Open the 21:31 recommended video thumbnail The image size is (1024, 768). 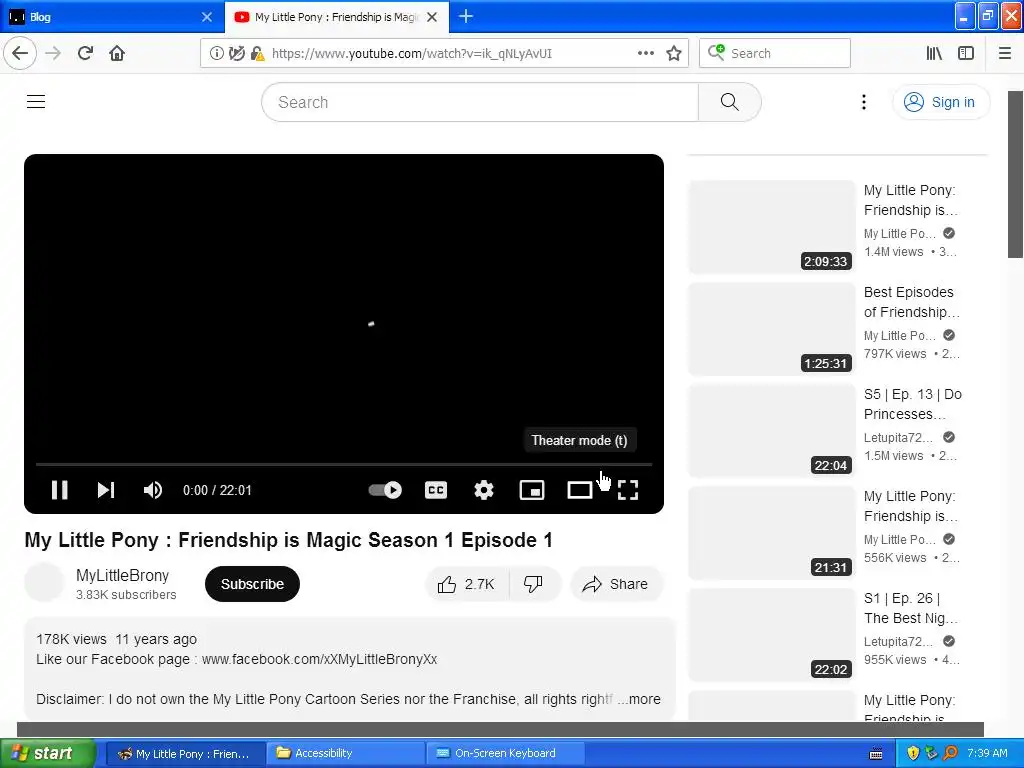772,533
